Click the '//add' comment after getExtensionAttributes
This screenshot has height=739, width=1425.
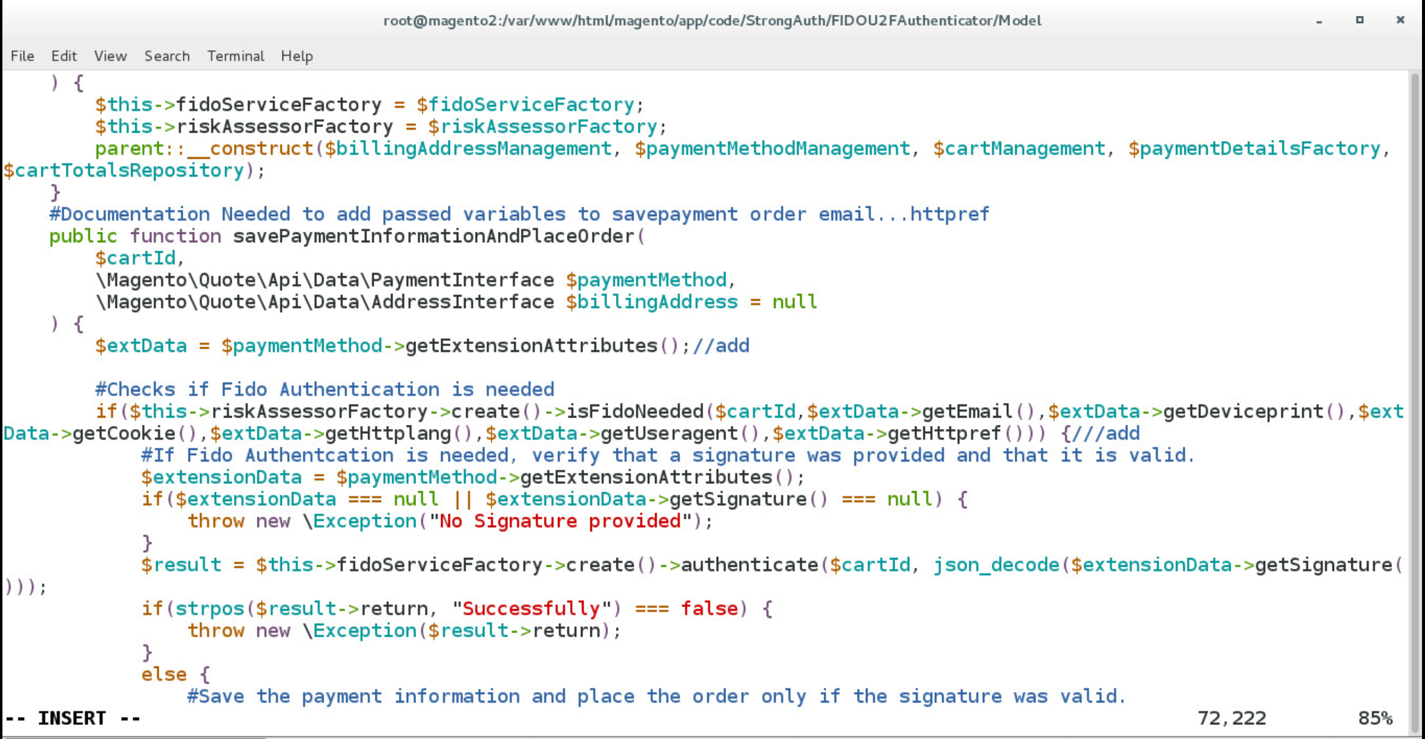(x=721, y=346)
